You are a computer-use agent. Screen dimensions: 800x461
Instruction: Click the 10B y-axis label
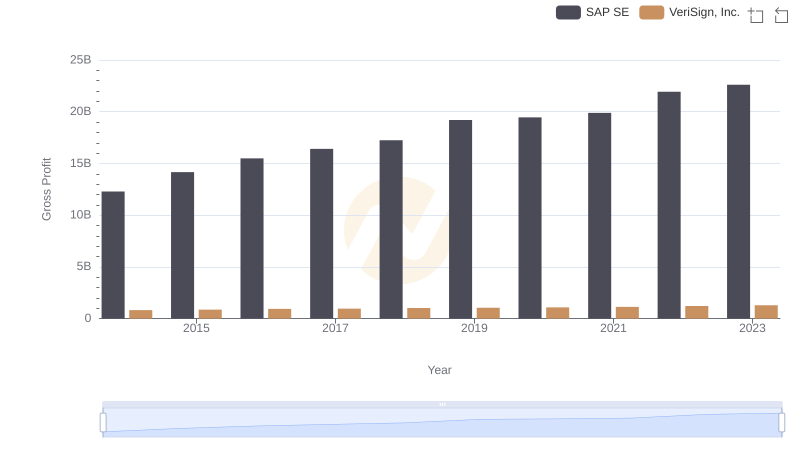(x=81, y=215)
